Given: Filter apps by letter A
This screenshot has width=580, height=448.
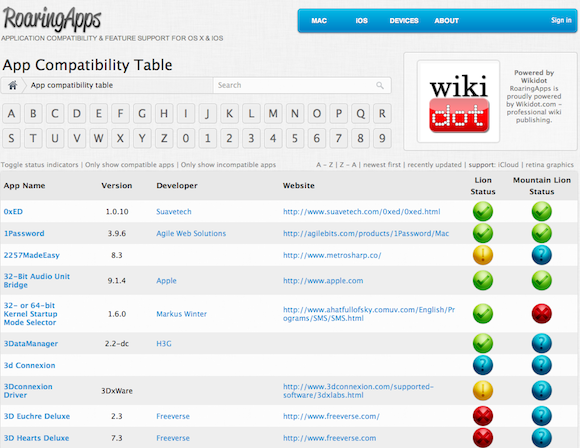Looking at the screenshot, I should 11,113.
